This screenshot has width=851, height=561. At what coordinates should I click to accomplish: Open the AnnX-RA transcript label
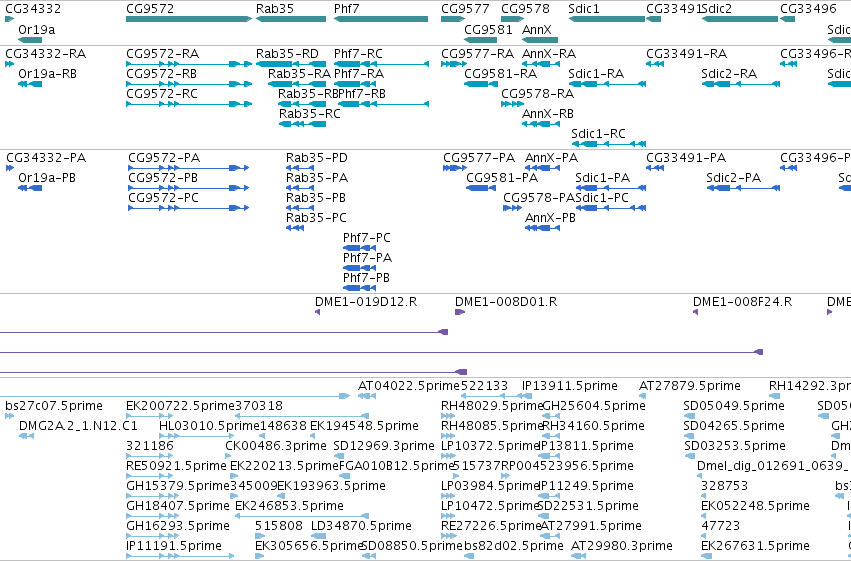click(x=549, y=54)
